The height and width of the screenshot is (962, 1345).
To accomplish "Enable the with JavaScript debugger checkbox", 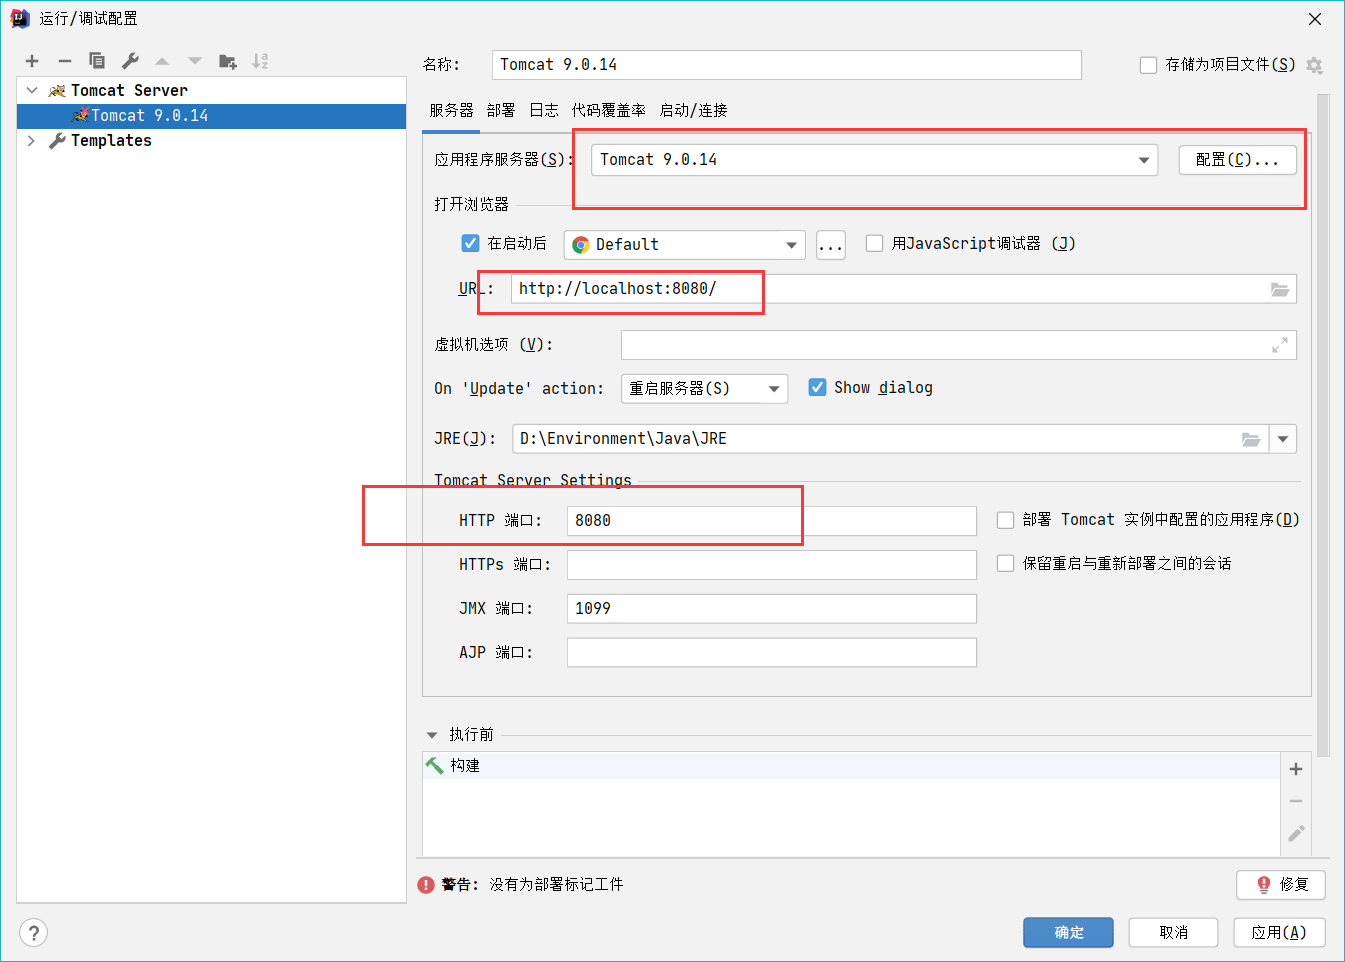I will (875, 243).
